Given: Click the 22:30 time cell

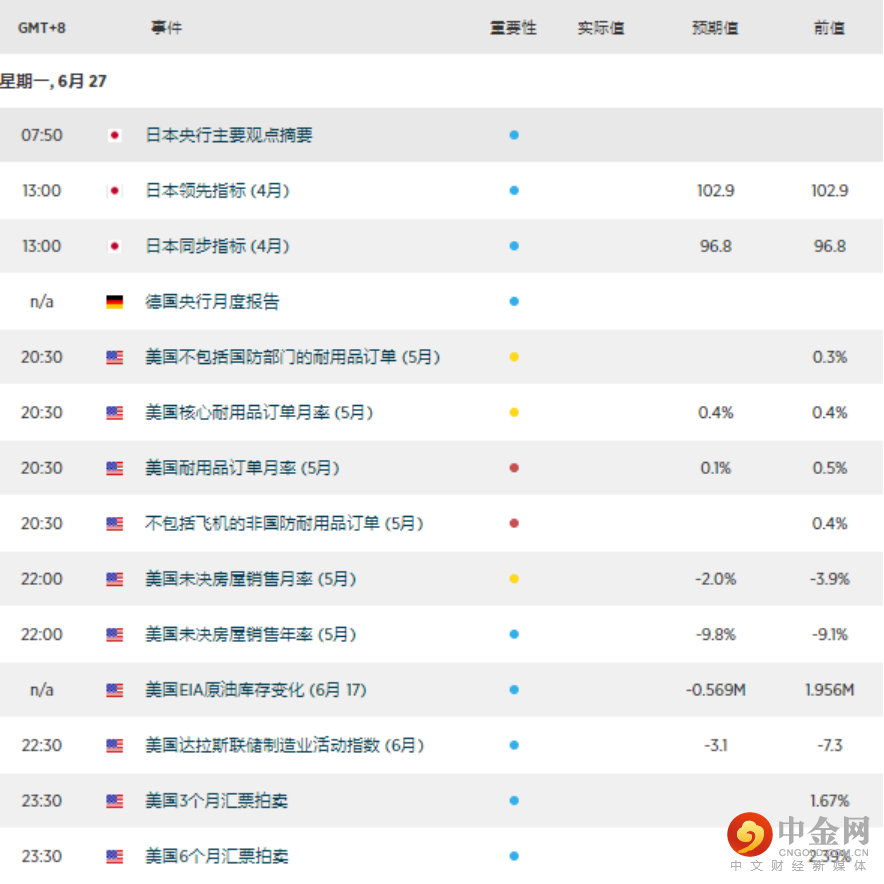Looking at the screenshot, I should pyautogui.click(x=42, y=745).
